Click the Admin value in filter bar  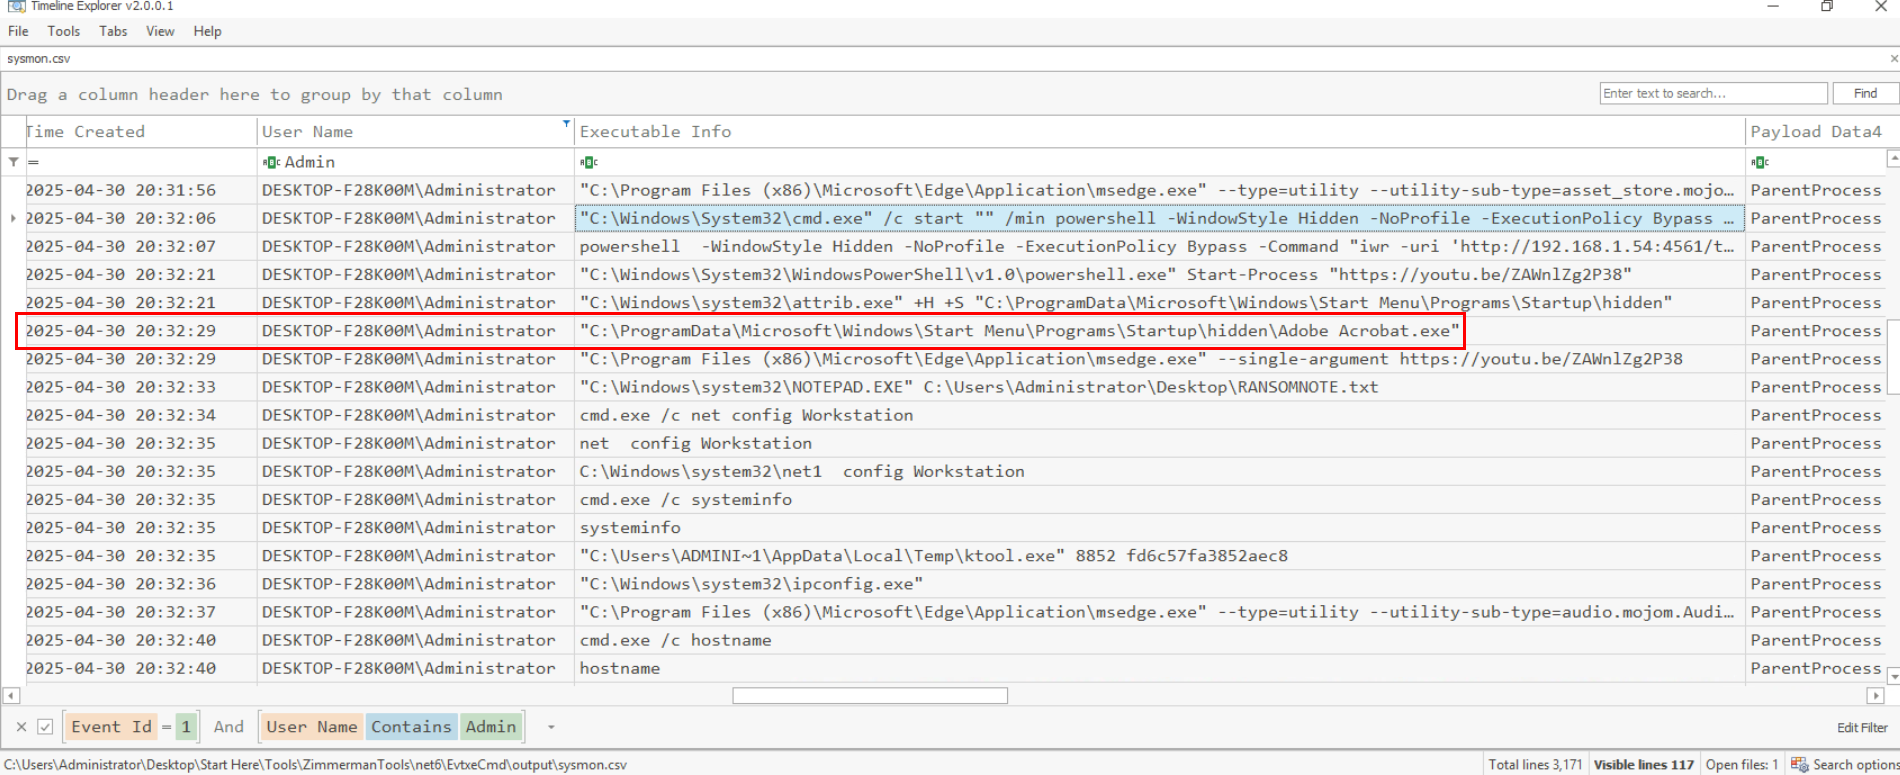[x=491, y=727]
